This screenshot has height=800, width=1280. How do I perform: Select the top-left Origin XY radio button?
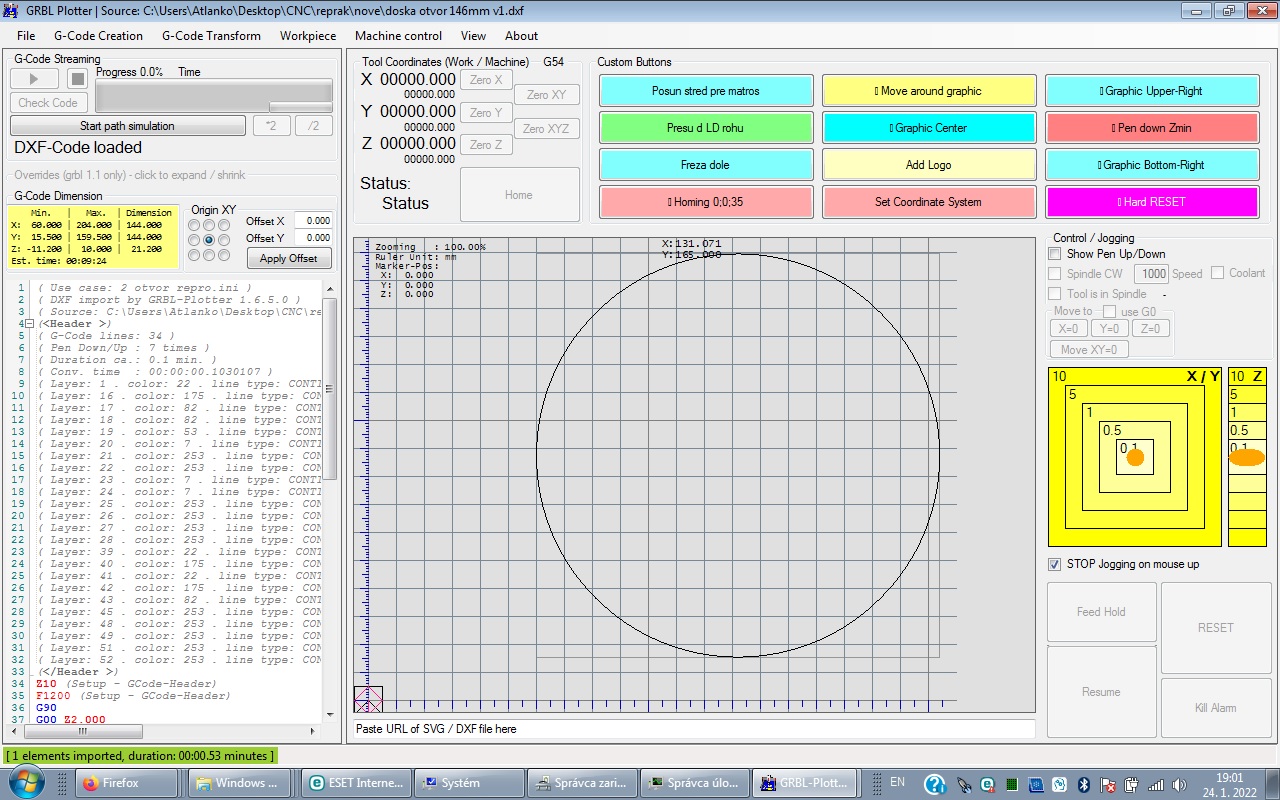pos(194,225)
